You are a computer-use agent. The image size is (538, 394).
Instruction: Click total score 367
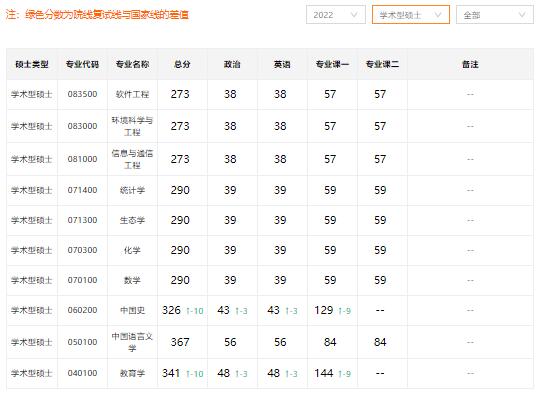tap(180, 342)
